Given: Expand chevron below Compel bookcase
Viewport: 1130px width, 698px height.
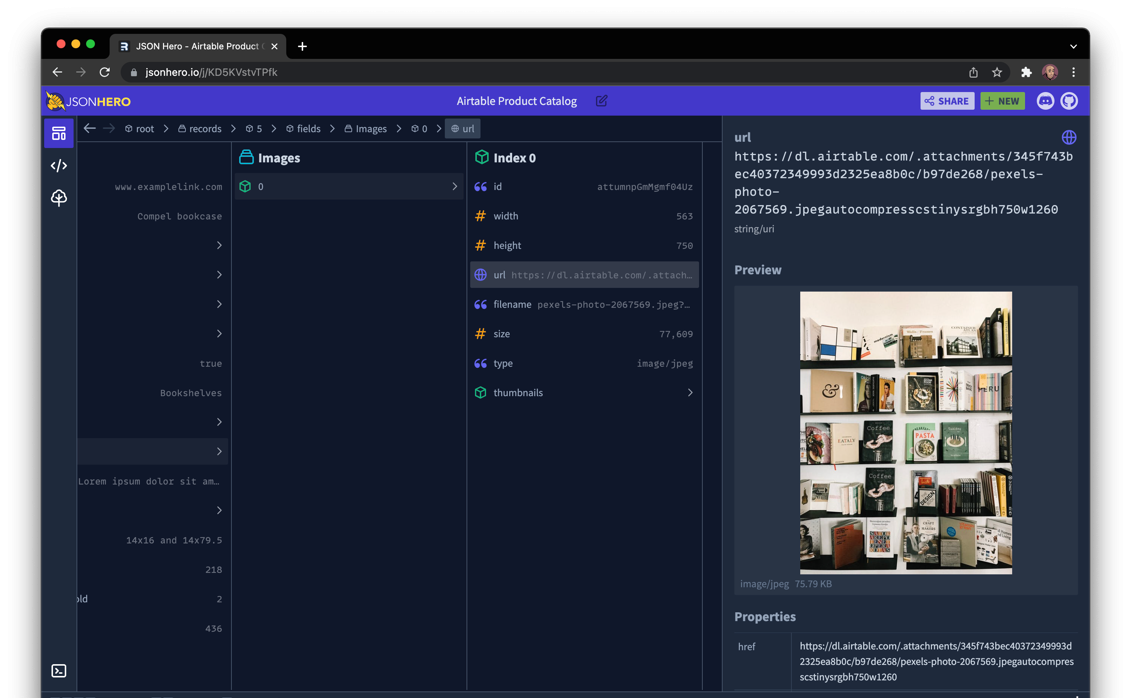Looking at the screenshot, I should point(219,246).
